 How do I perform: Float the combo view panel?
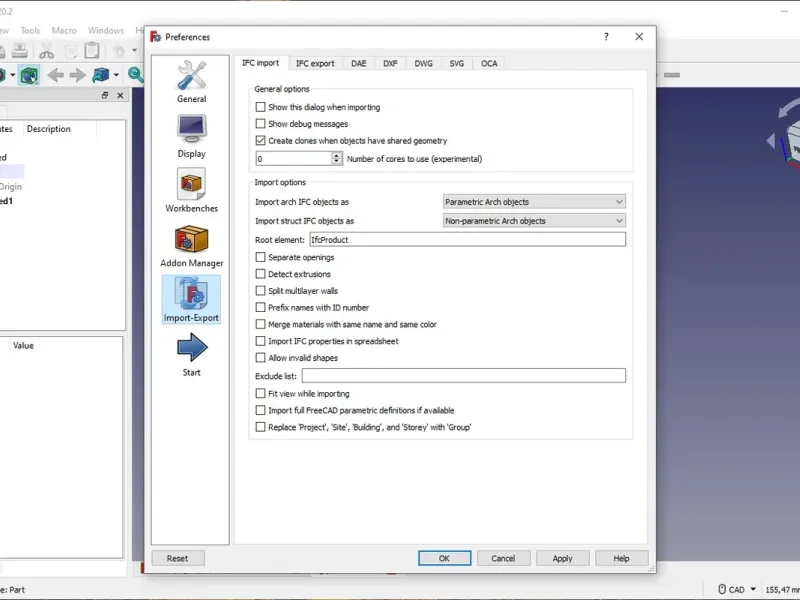[105, 95]
